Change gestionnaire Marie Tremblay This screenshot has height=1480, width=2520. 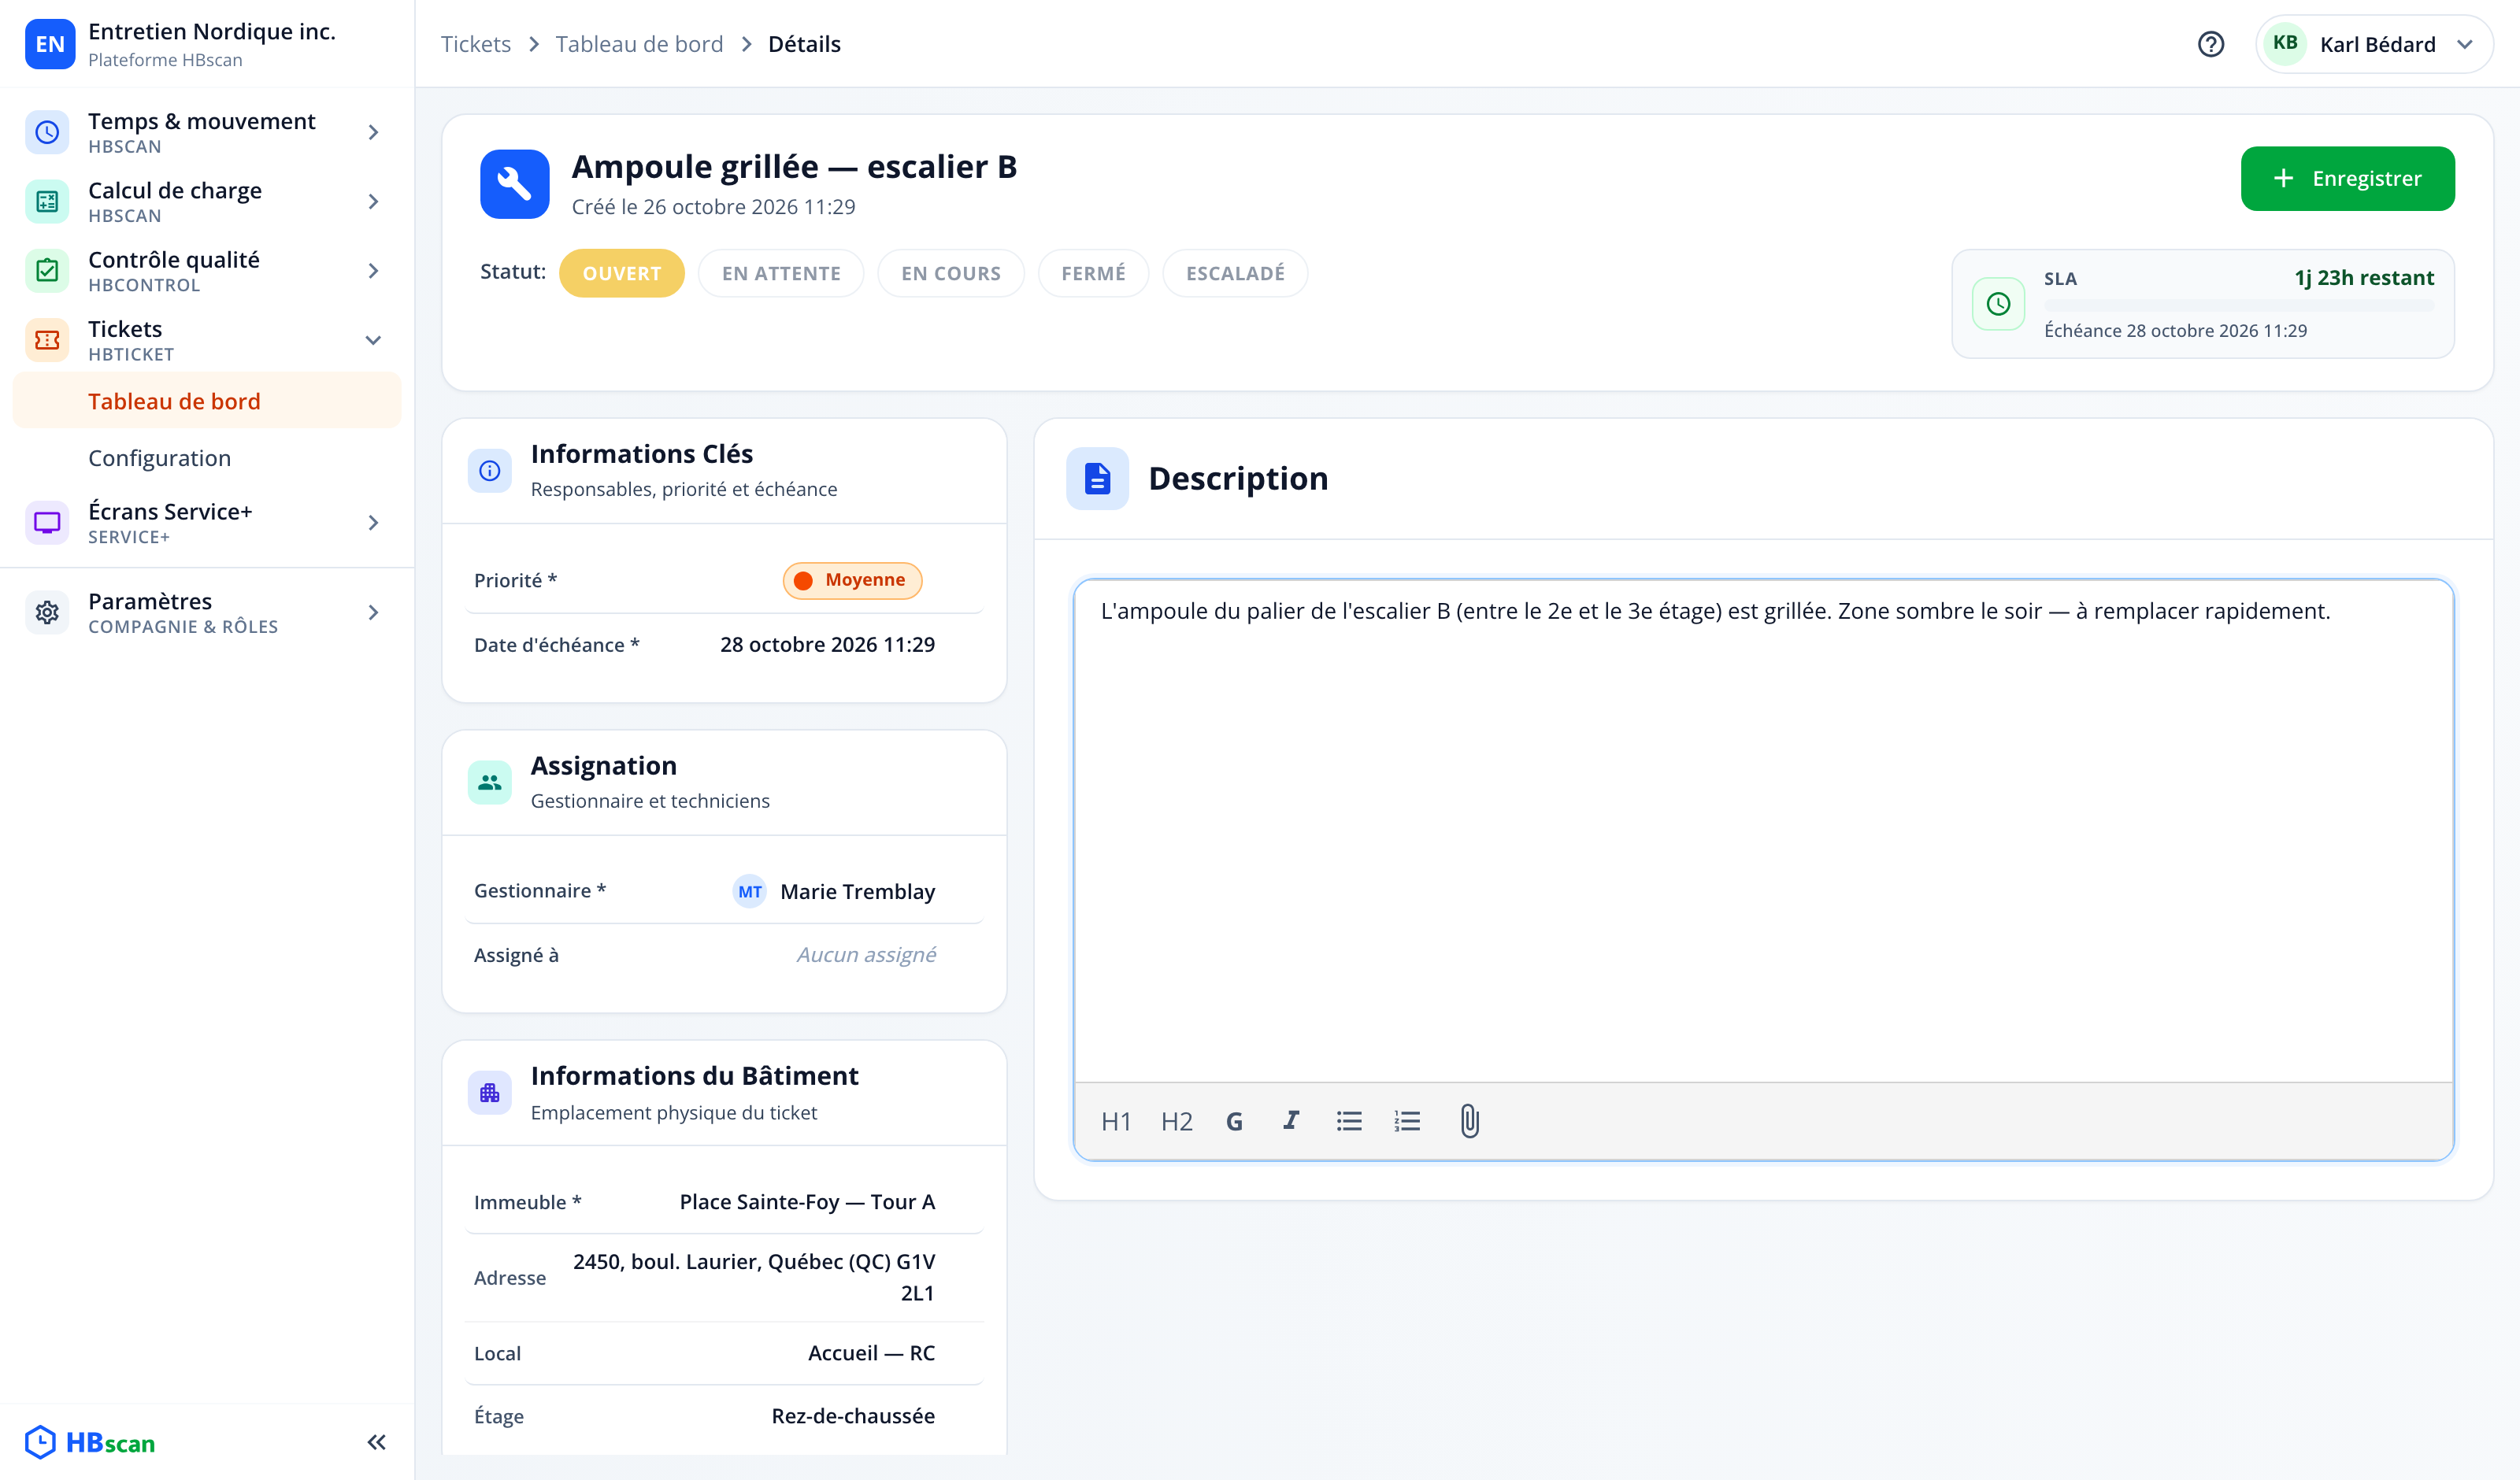pyautogui.click(x=834, y=891)
